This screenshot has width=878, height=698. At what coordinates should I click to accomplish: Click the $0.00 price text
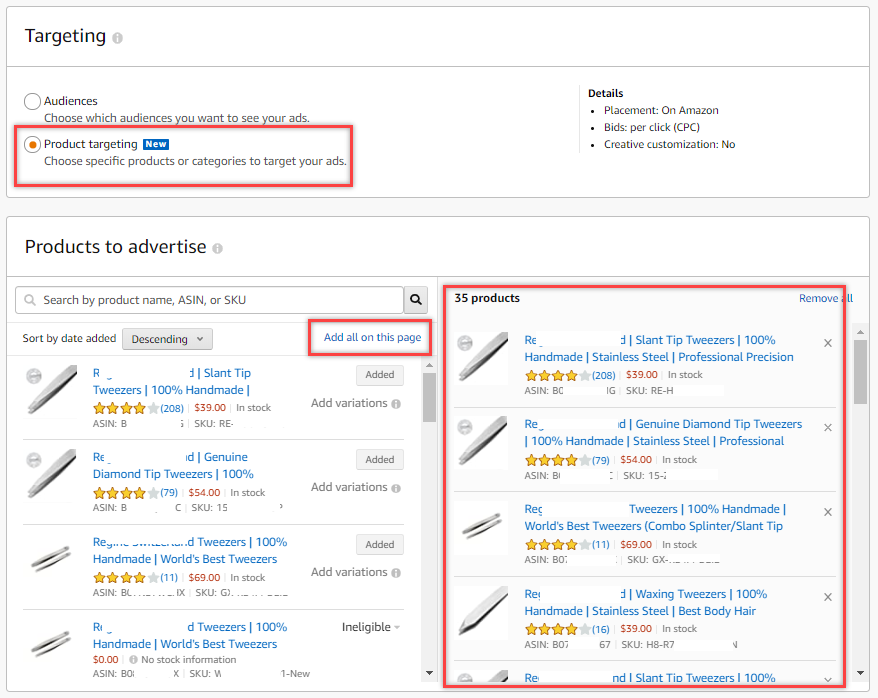[x=105, y=659]
